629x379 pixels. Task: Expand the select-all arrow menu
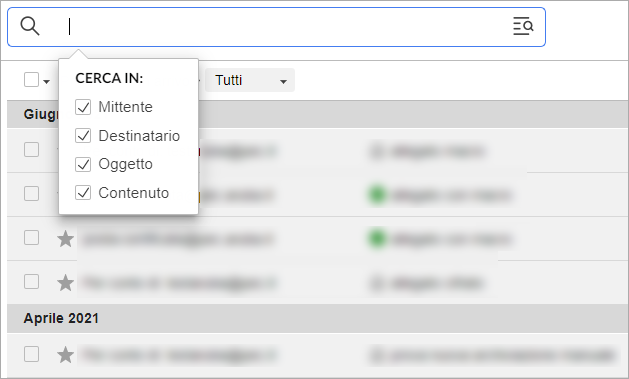[47, 81]
